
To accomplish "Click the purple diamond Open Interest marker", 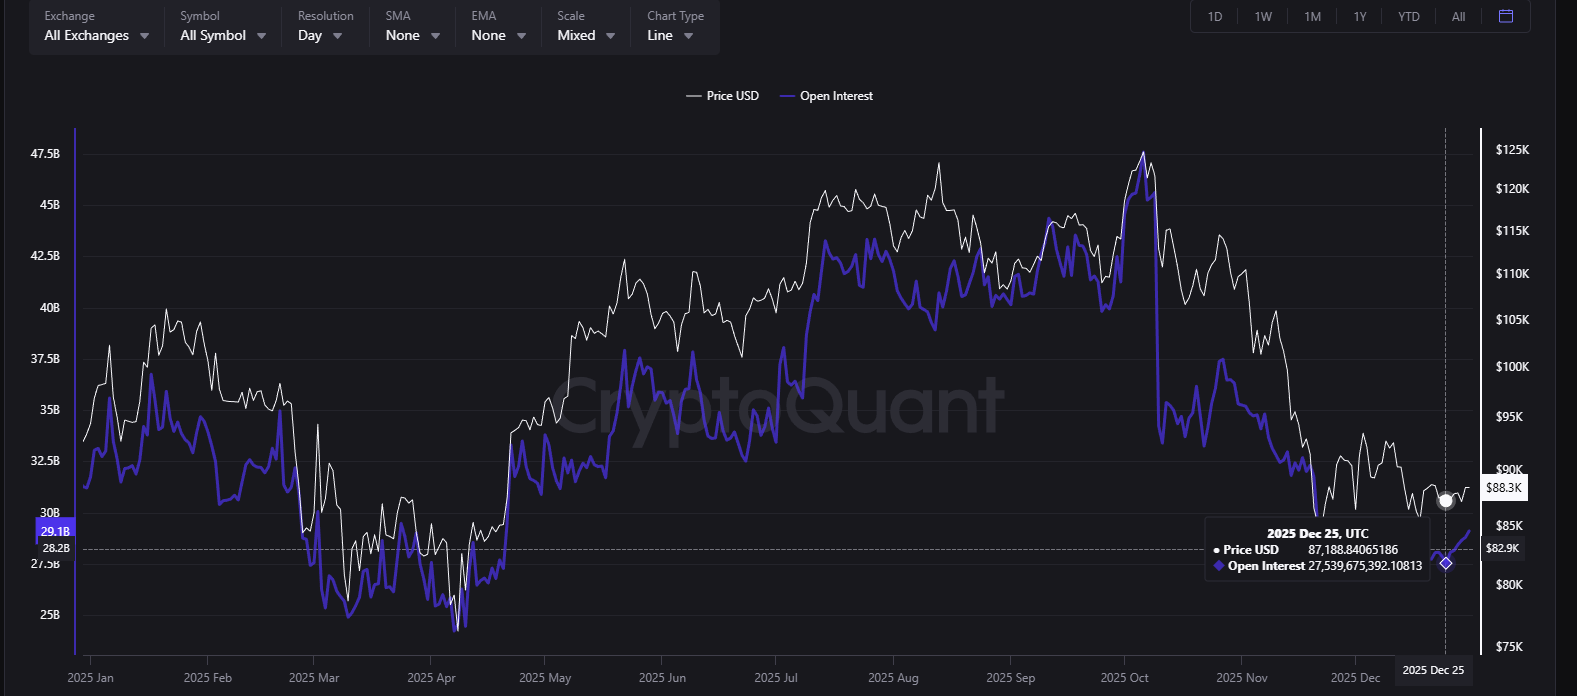I will click(1445, 563).
